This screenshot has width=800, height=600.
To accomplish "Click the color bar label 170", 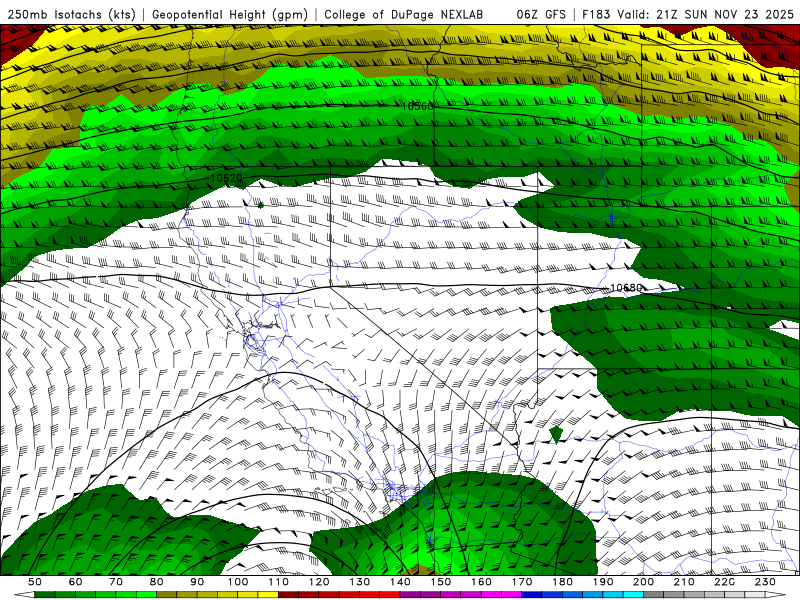I will tap(521, 582).
